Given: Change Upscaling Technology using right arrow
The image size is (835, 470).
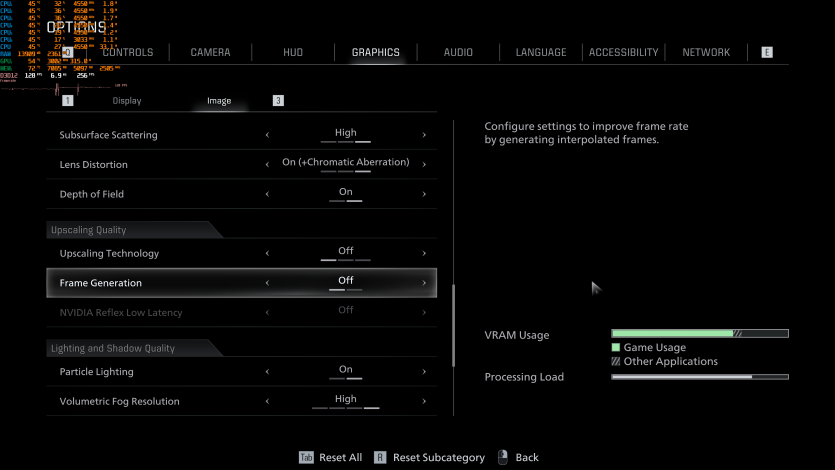Looking at the screenshot, I should tap(424, 253).
